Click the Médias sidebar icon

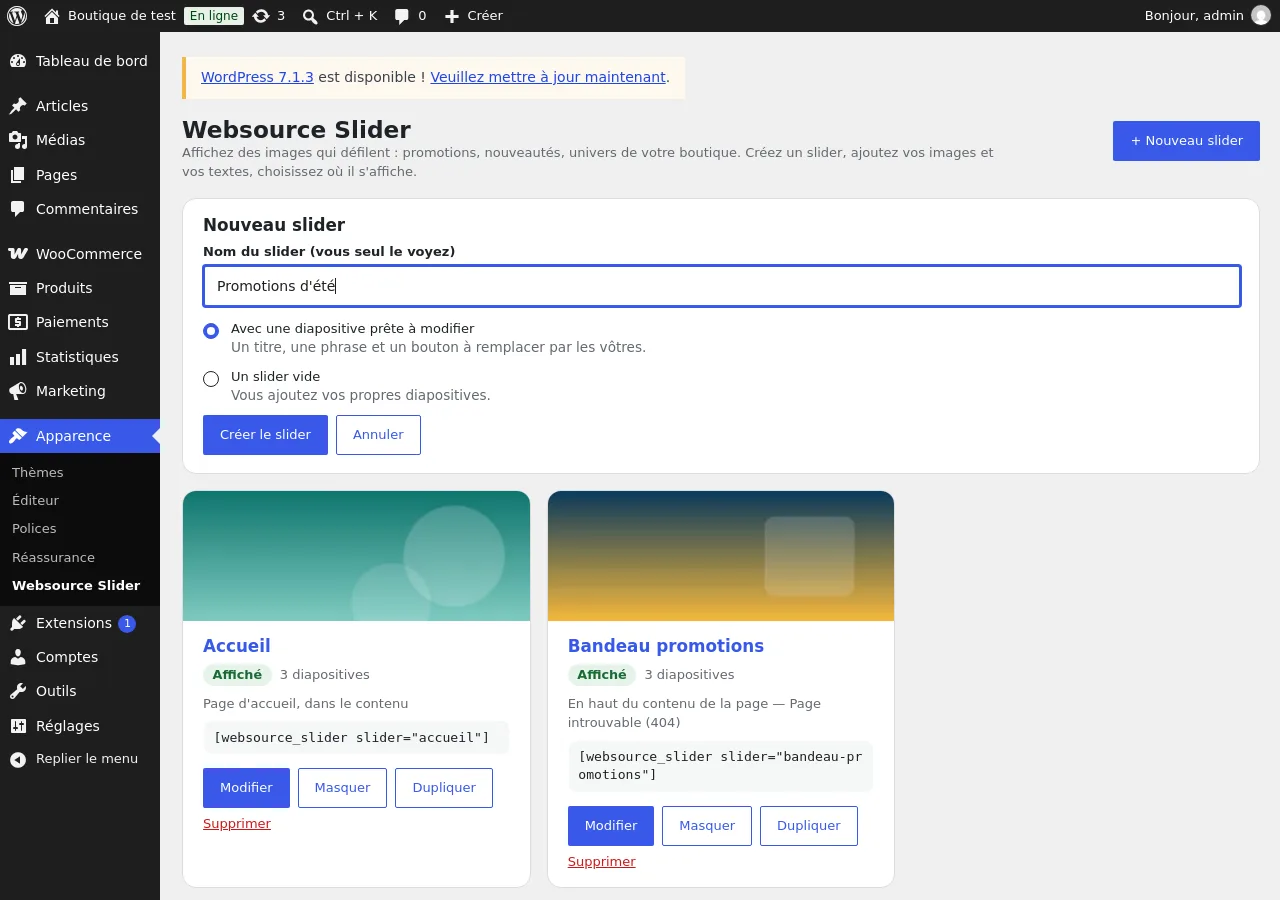point(18,140)
